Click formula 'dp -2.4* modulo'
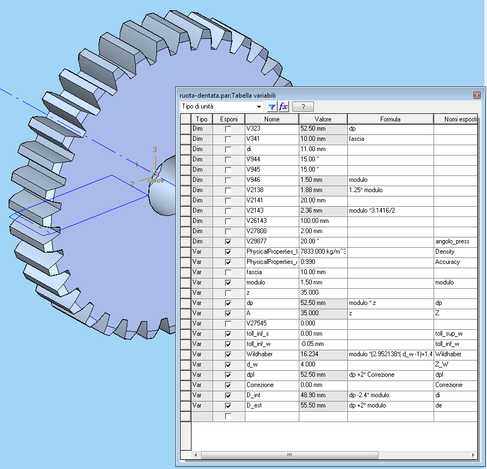The height and width of the screenshot is (469, 487). pos(390,395)
